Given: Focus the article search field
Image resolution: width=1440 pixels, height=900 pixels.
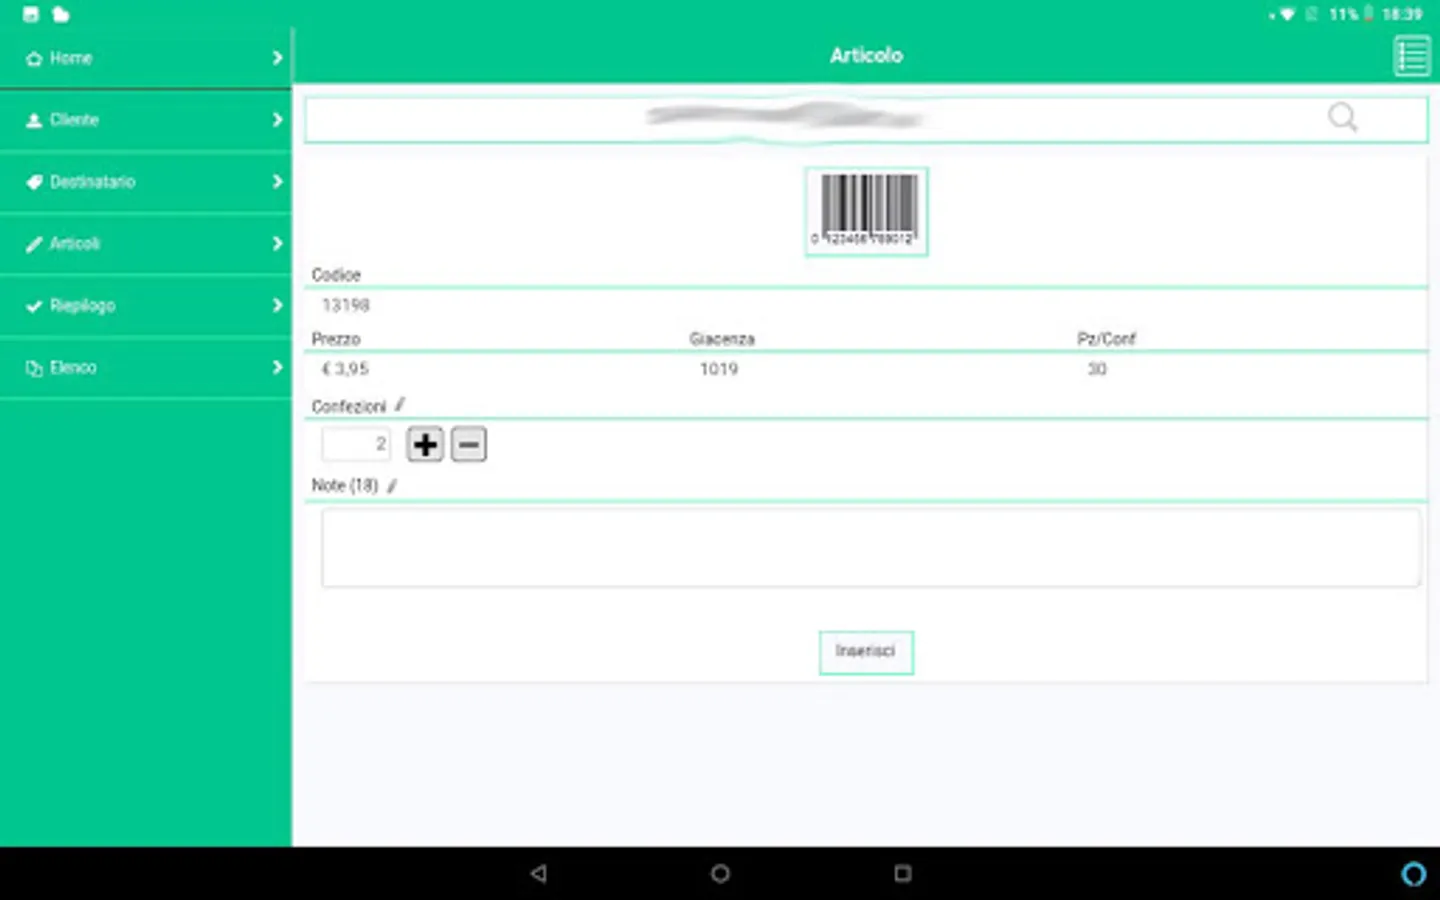Looking at the screenshot, I should [866, 120].
